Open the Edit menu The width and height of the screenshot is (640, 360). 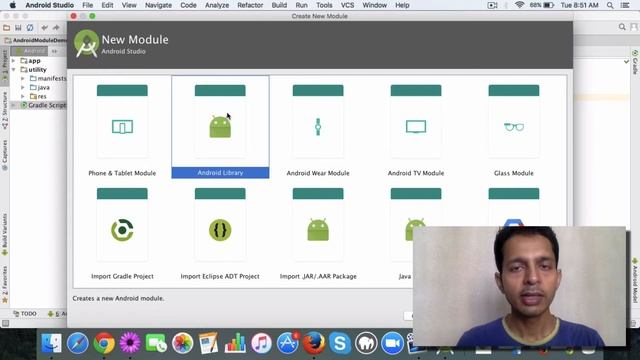(x=107, y=5)
